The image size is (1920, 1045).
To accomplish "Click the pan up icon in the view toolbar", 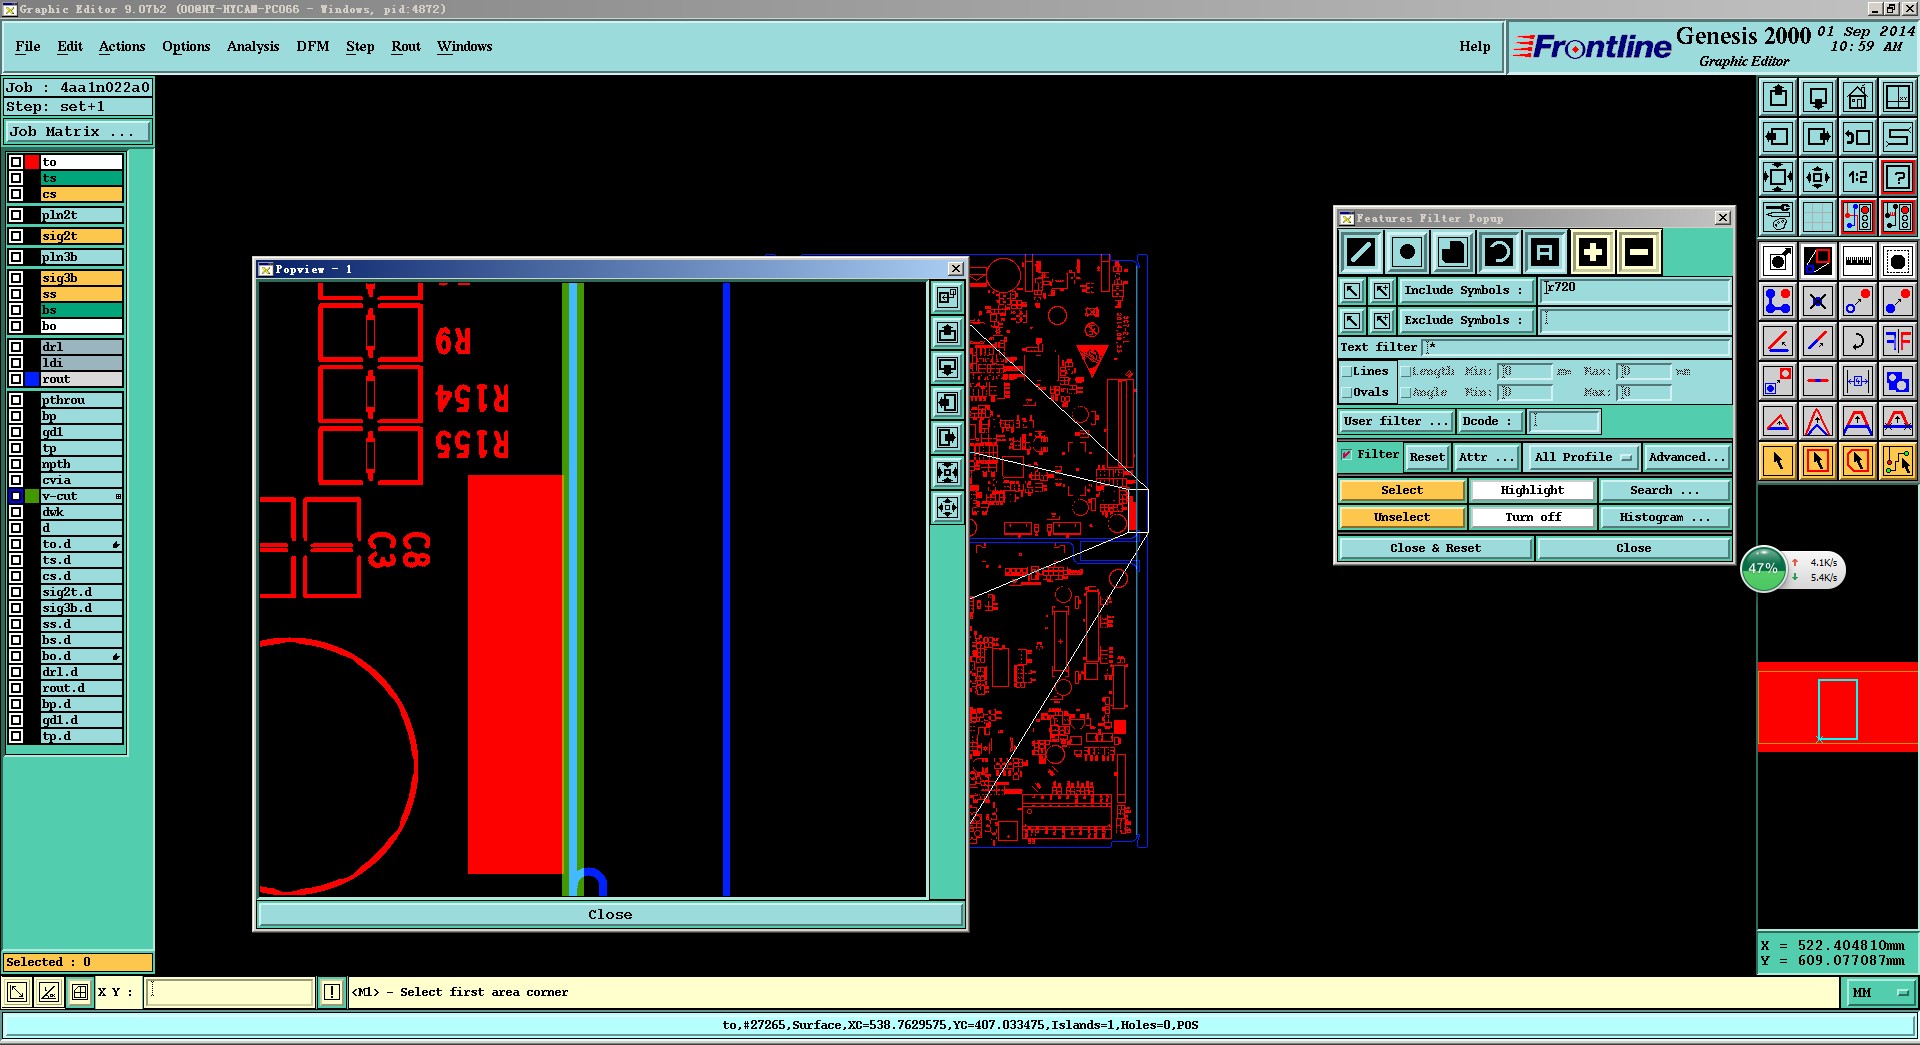I will click(x=1778, y=97).
